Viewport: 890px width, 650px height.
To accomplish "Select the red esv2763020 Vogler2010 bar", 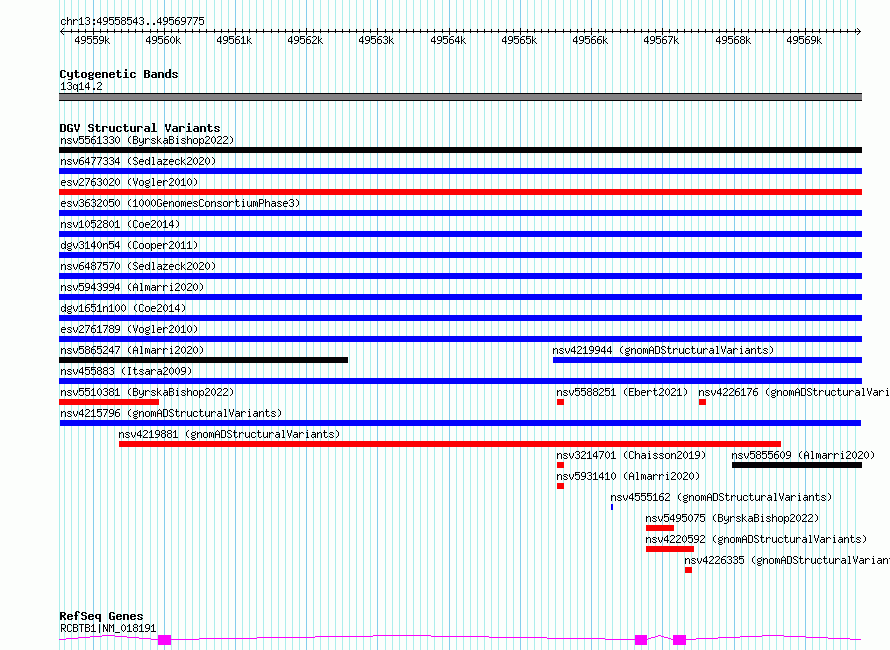I will (x=460, y=192).
